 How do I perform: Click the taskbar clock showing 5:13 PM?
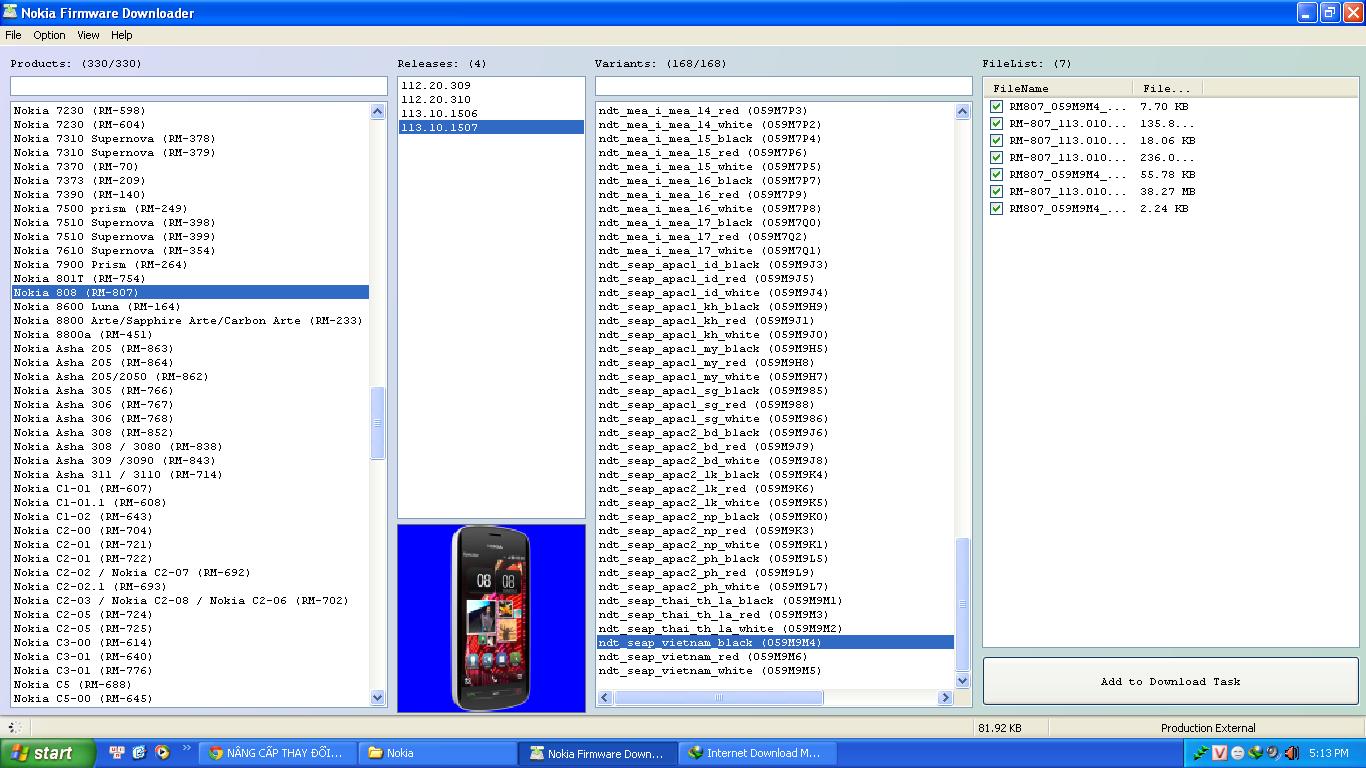click(x=1328, y=753)
